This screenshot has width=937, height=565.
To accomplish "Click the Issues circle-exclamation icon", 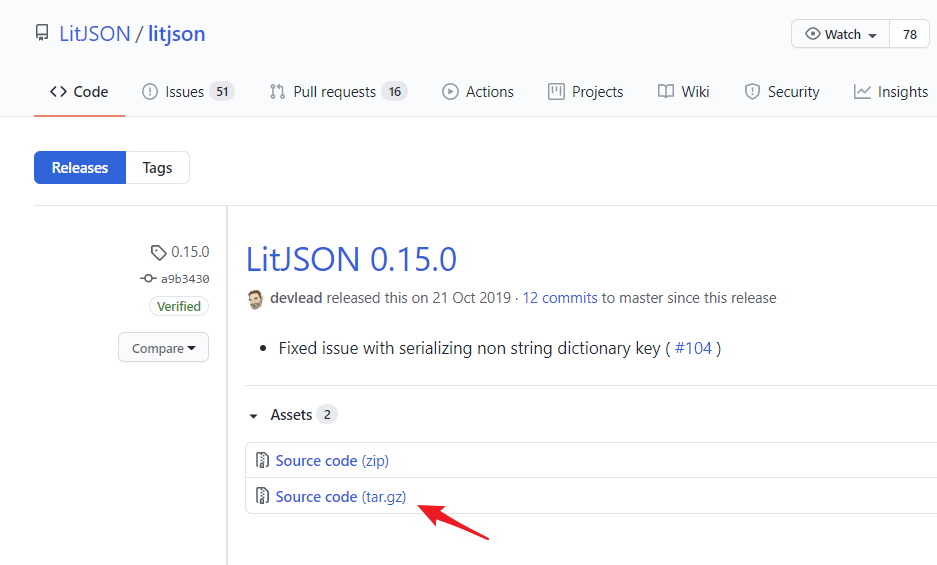I will pos(149,91).
